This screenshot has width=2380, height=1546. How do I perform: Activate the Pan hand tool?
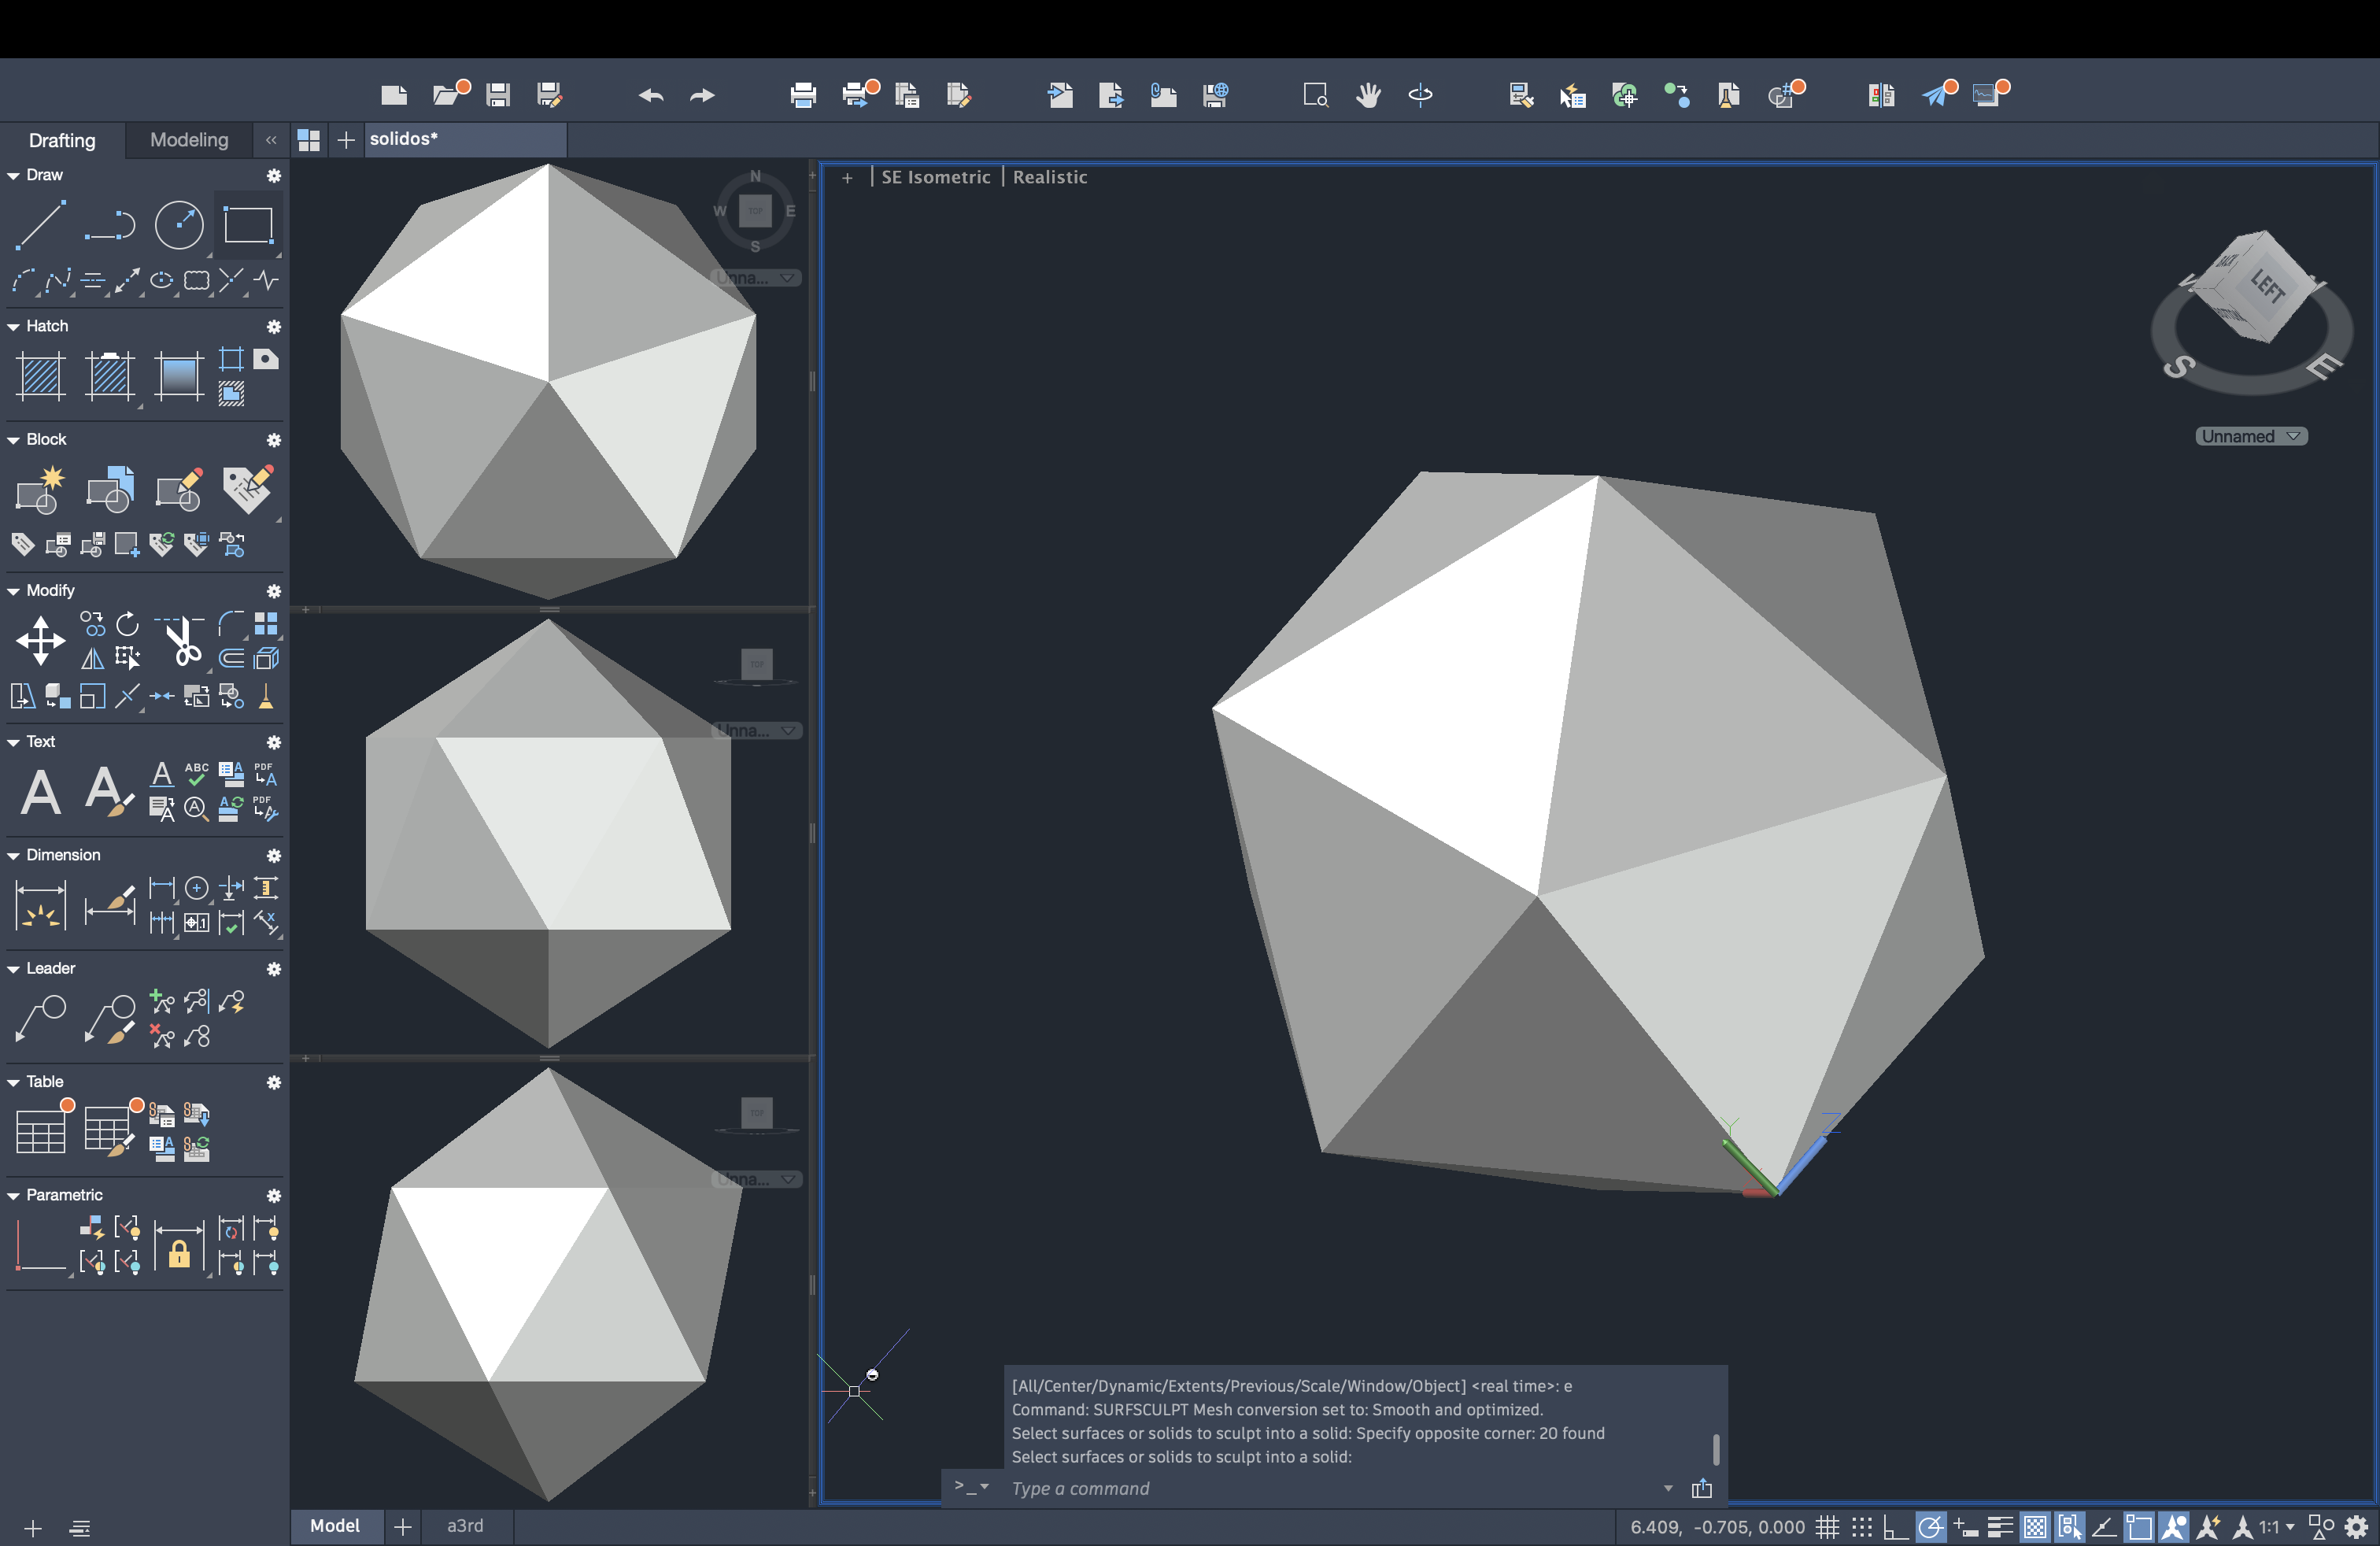[1368, 95]
